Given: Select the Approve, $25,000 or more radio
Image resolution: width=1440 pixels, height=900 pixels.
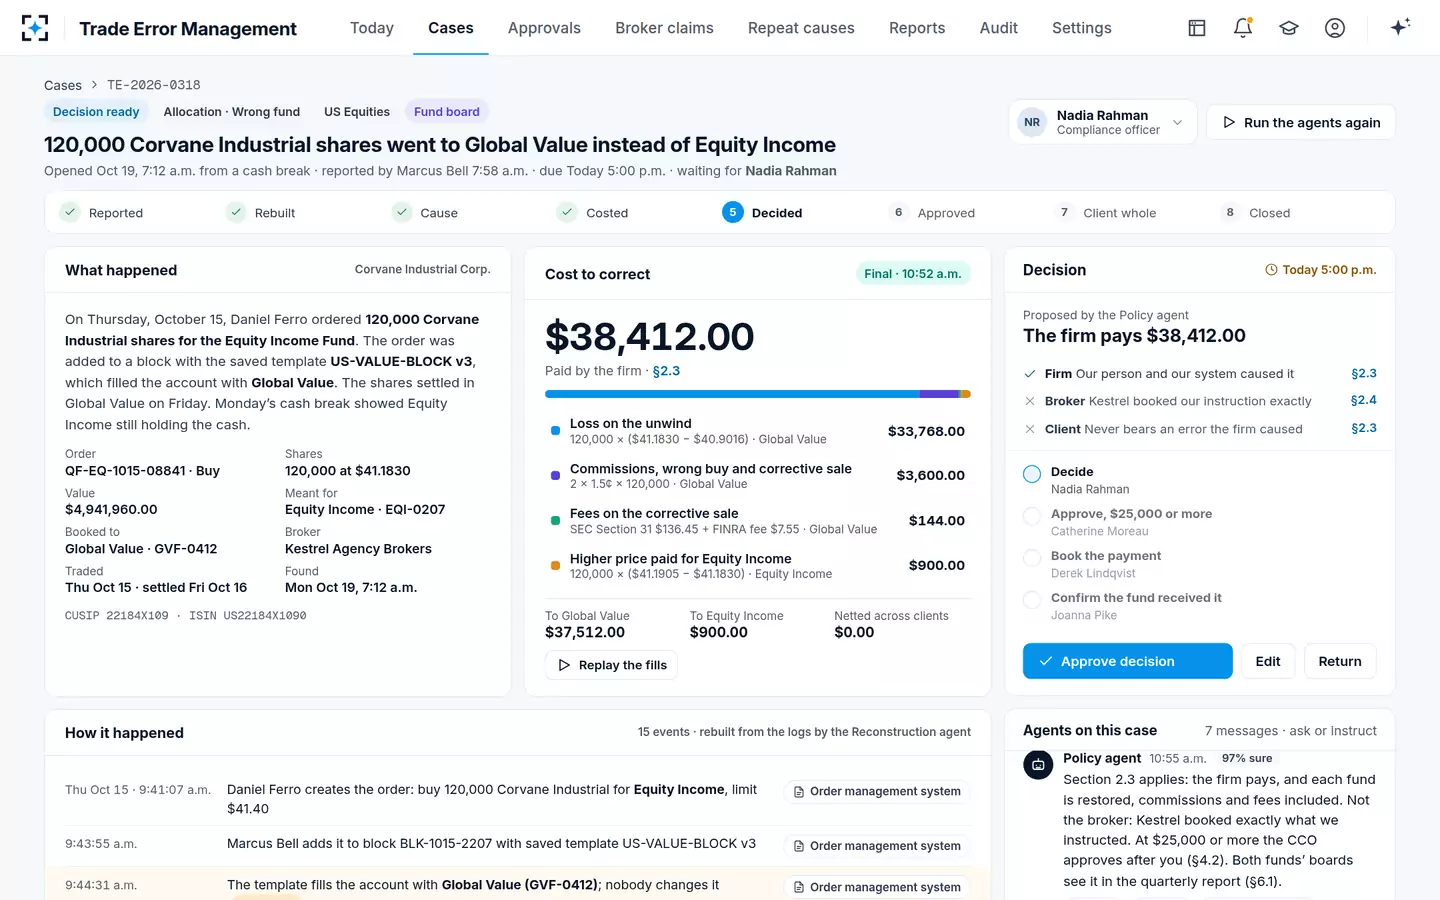Looking at the screenshot, I should click(1032, 516).
